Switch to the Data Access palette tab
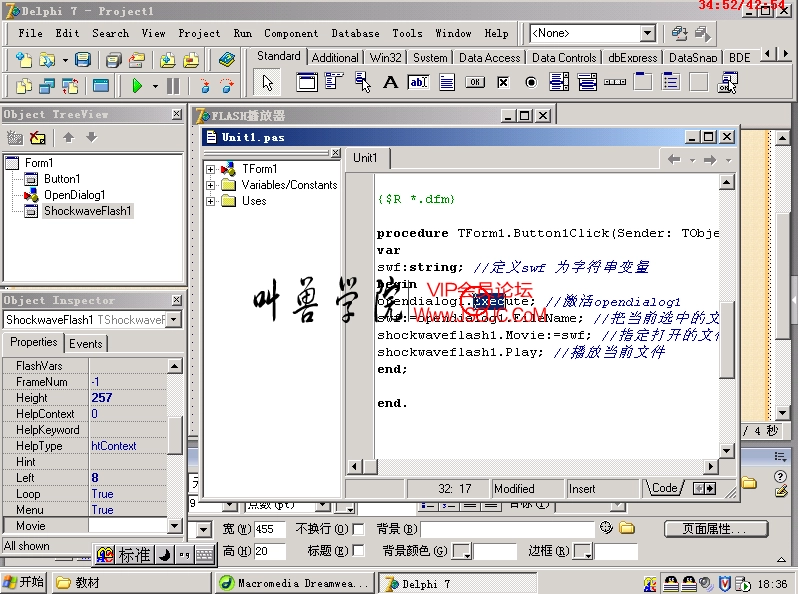This screenshot has height=594, width=798. 490,58
